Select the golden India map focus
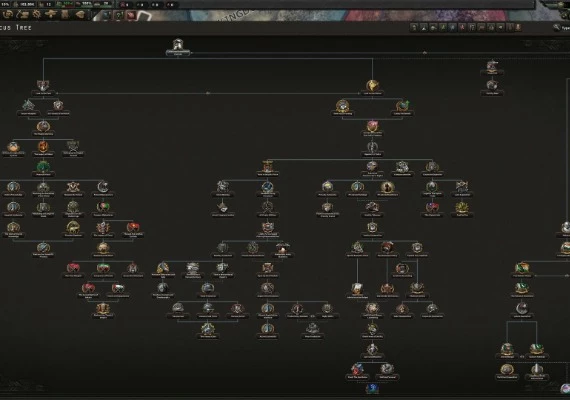The image size is (570, 400). [x=372, y=86]
